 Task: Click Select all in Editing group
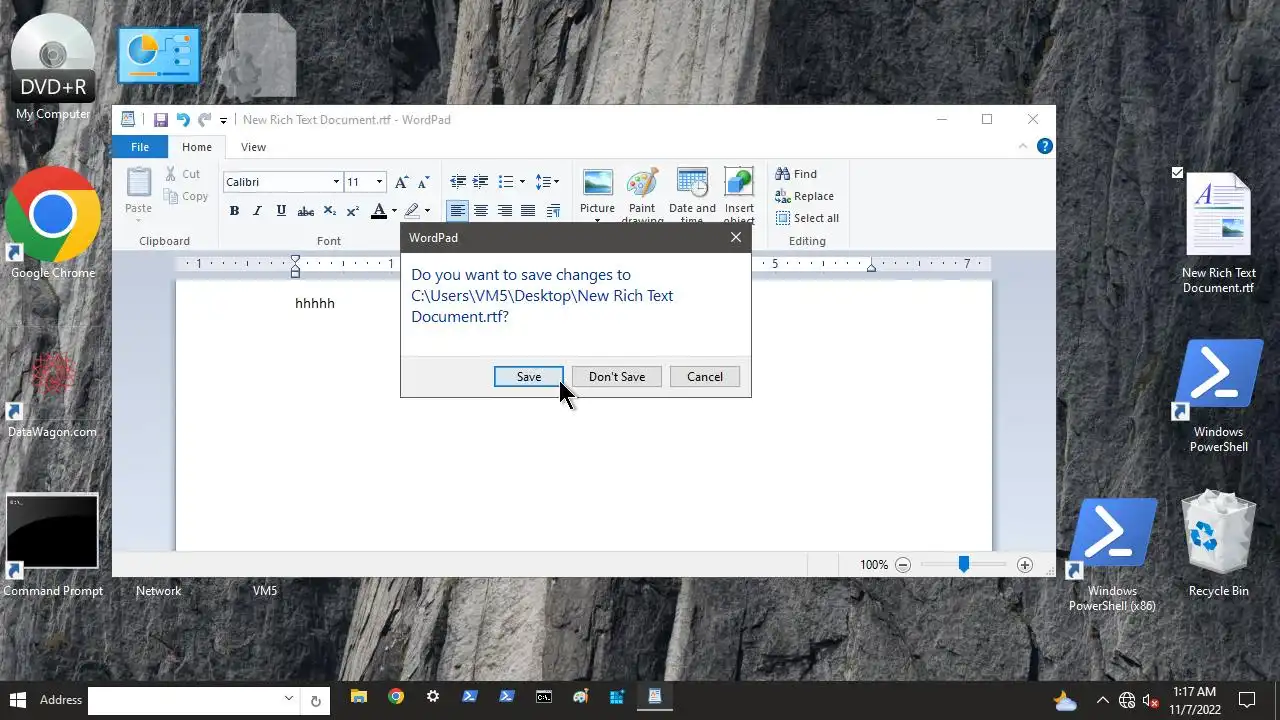pyautogui.click(x=807, y=218)
